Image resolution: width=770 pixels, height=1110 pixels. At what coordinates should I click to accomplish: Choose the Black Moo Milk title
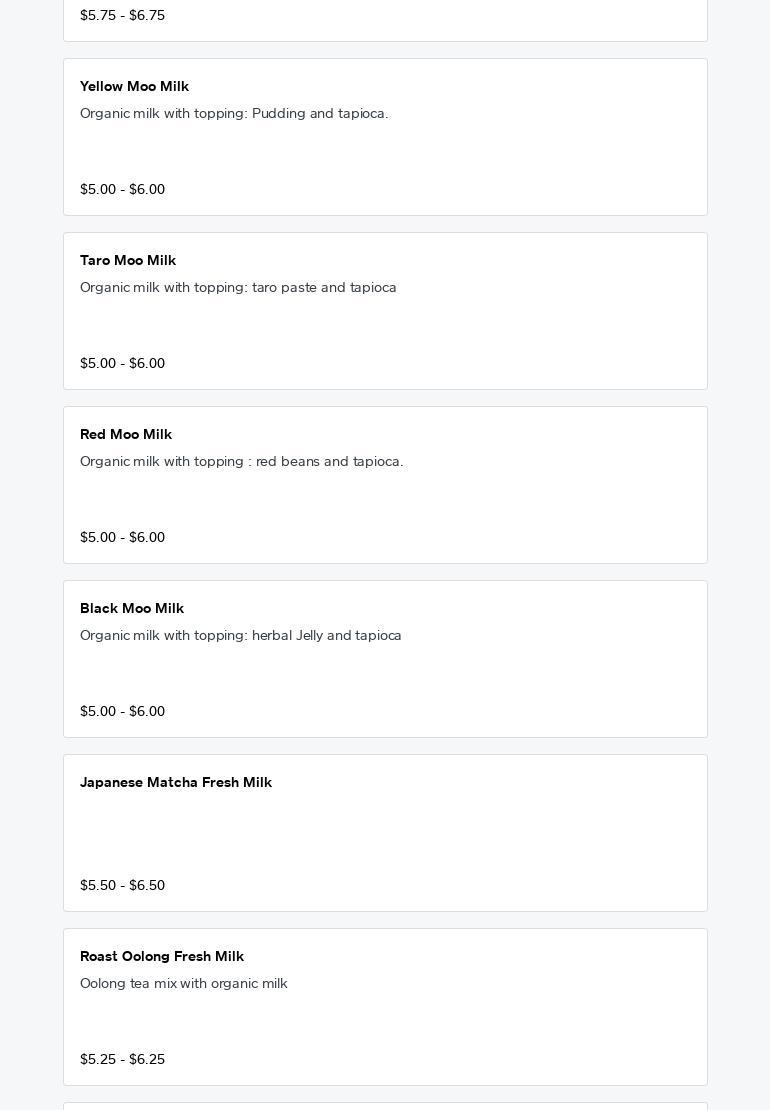(x=132, y=609)
